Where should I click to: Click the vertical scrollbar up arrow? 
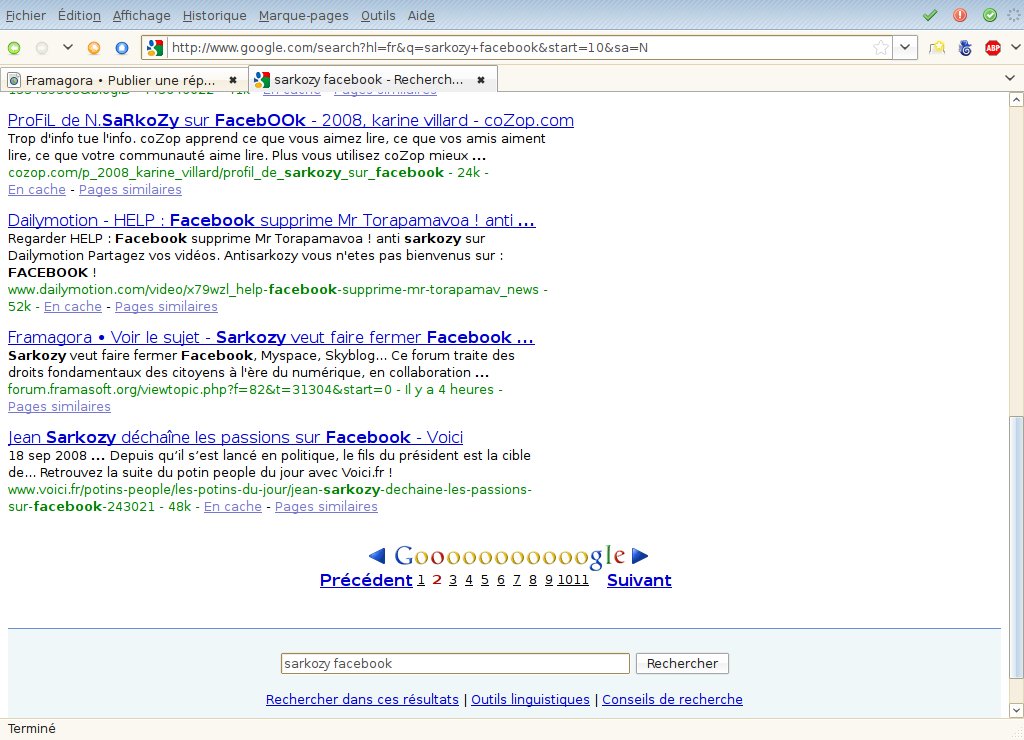[1016, 100]
